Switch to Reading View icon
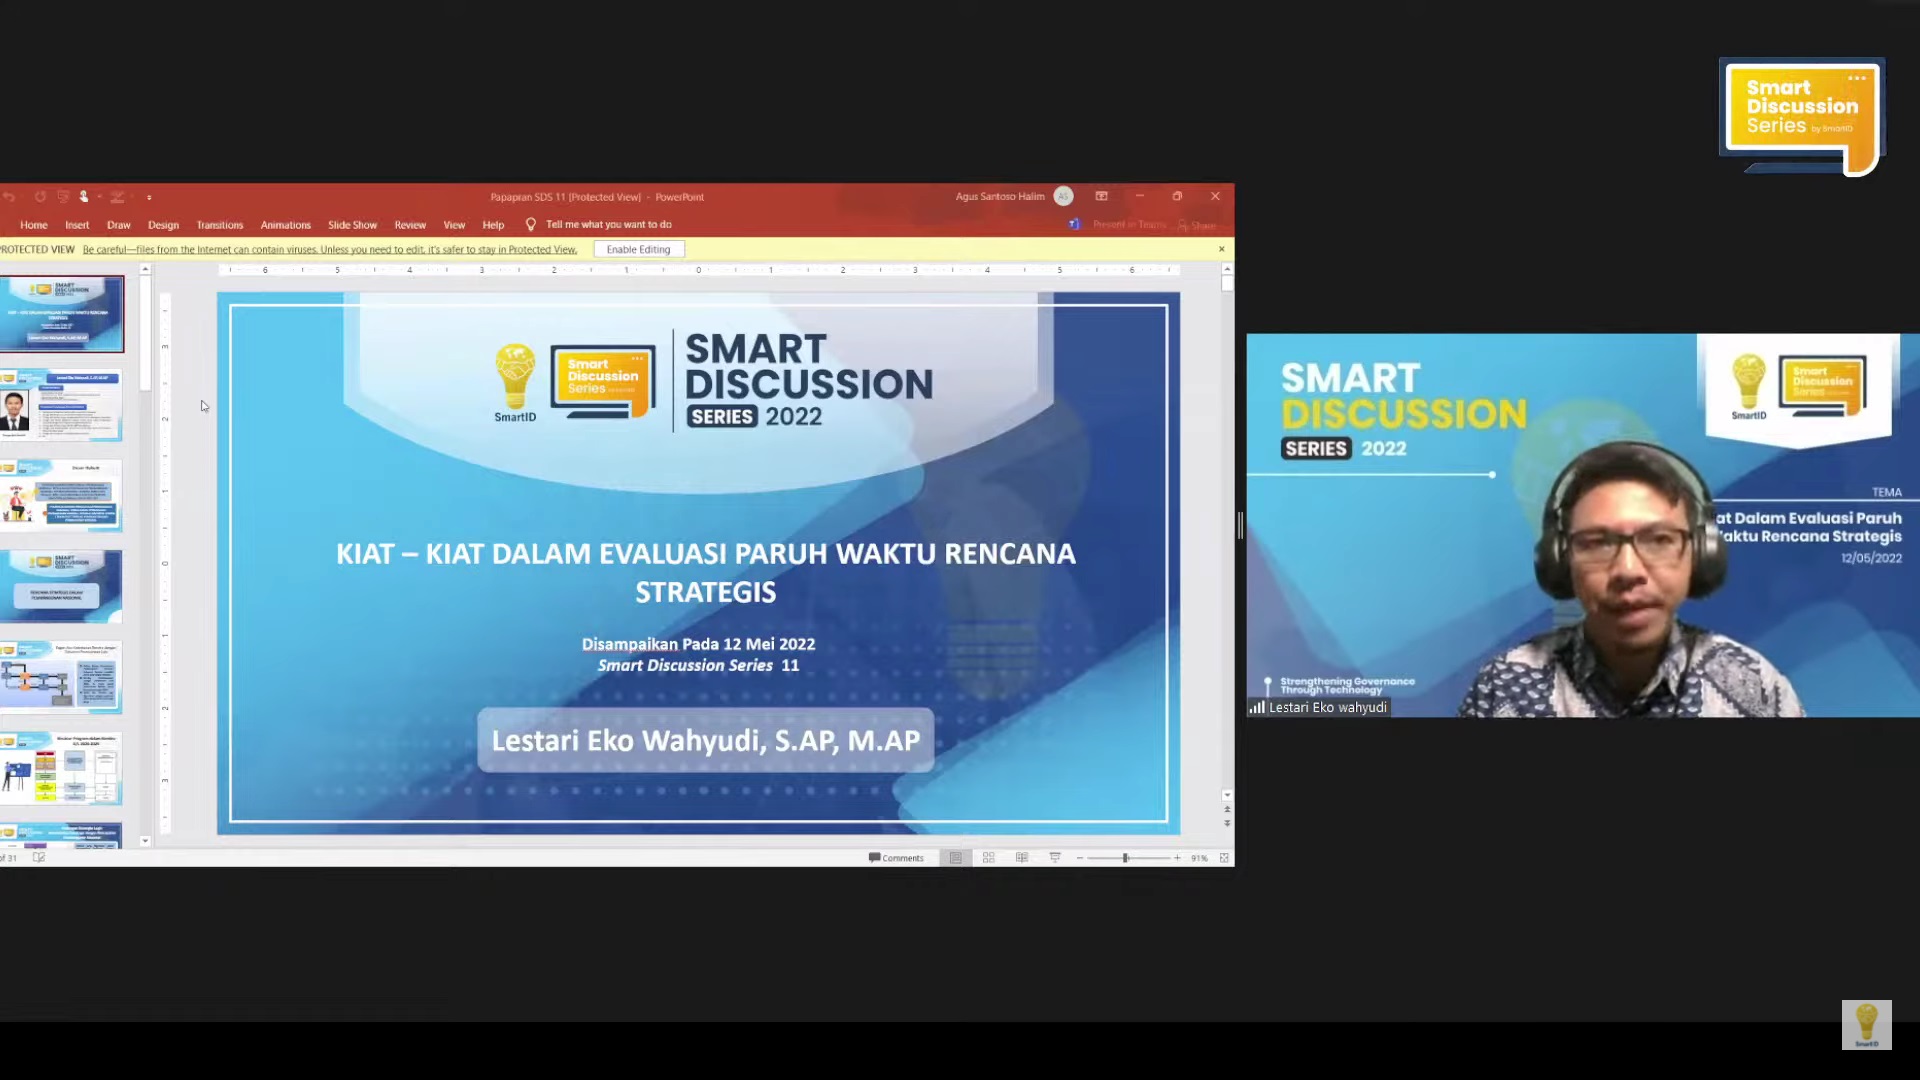1920x1080 pixels. [x=1021, y=858]
